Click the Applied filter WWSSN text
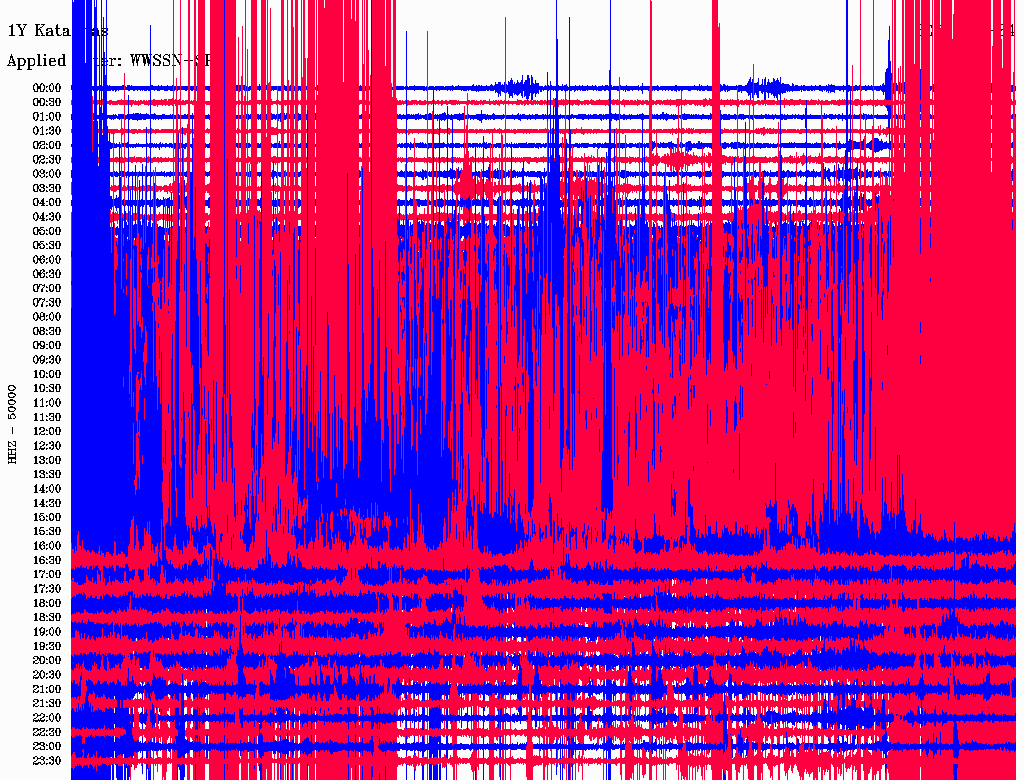1024x780 pixels. (x=108, y=61)
